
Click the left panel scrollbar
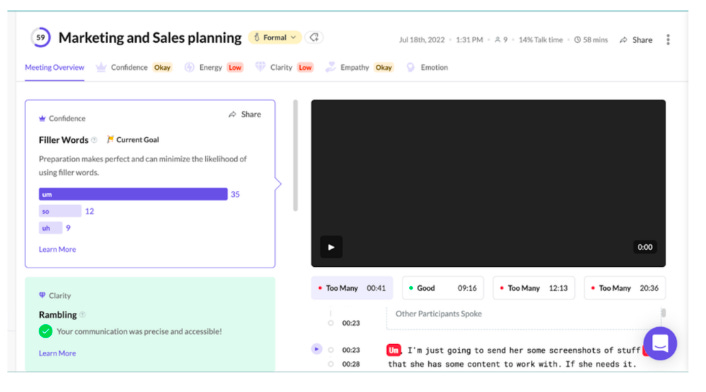tap(295, 155)
